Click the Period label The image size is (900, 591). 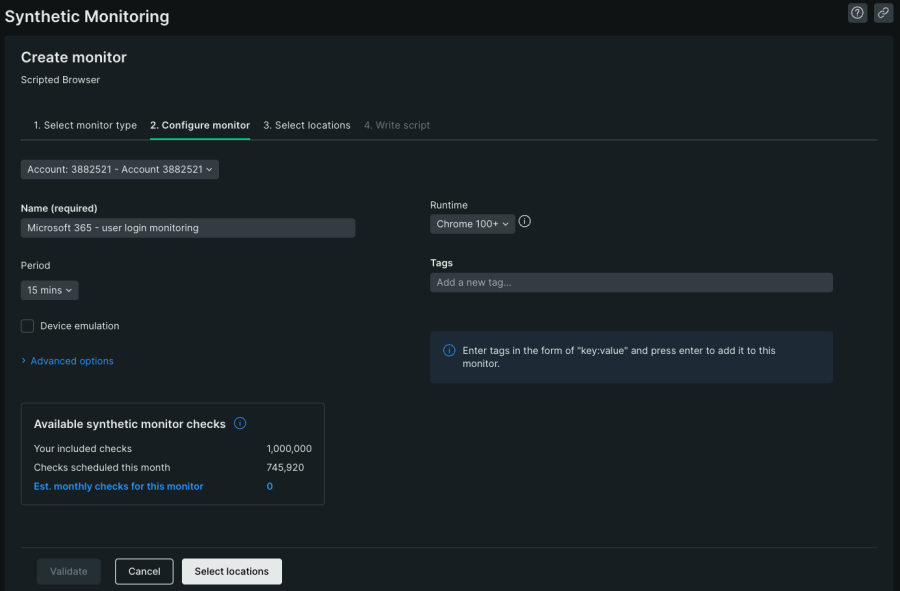[x=36, y=265]
